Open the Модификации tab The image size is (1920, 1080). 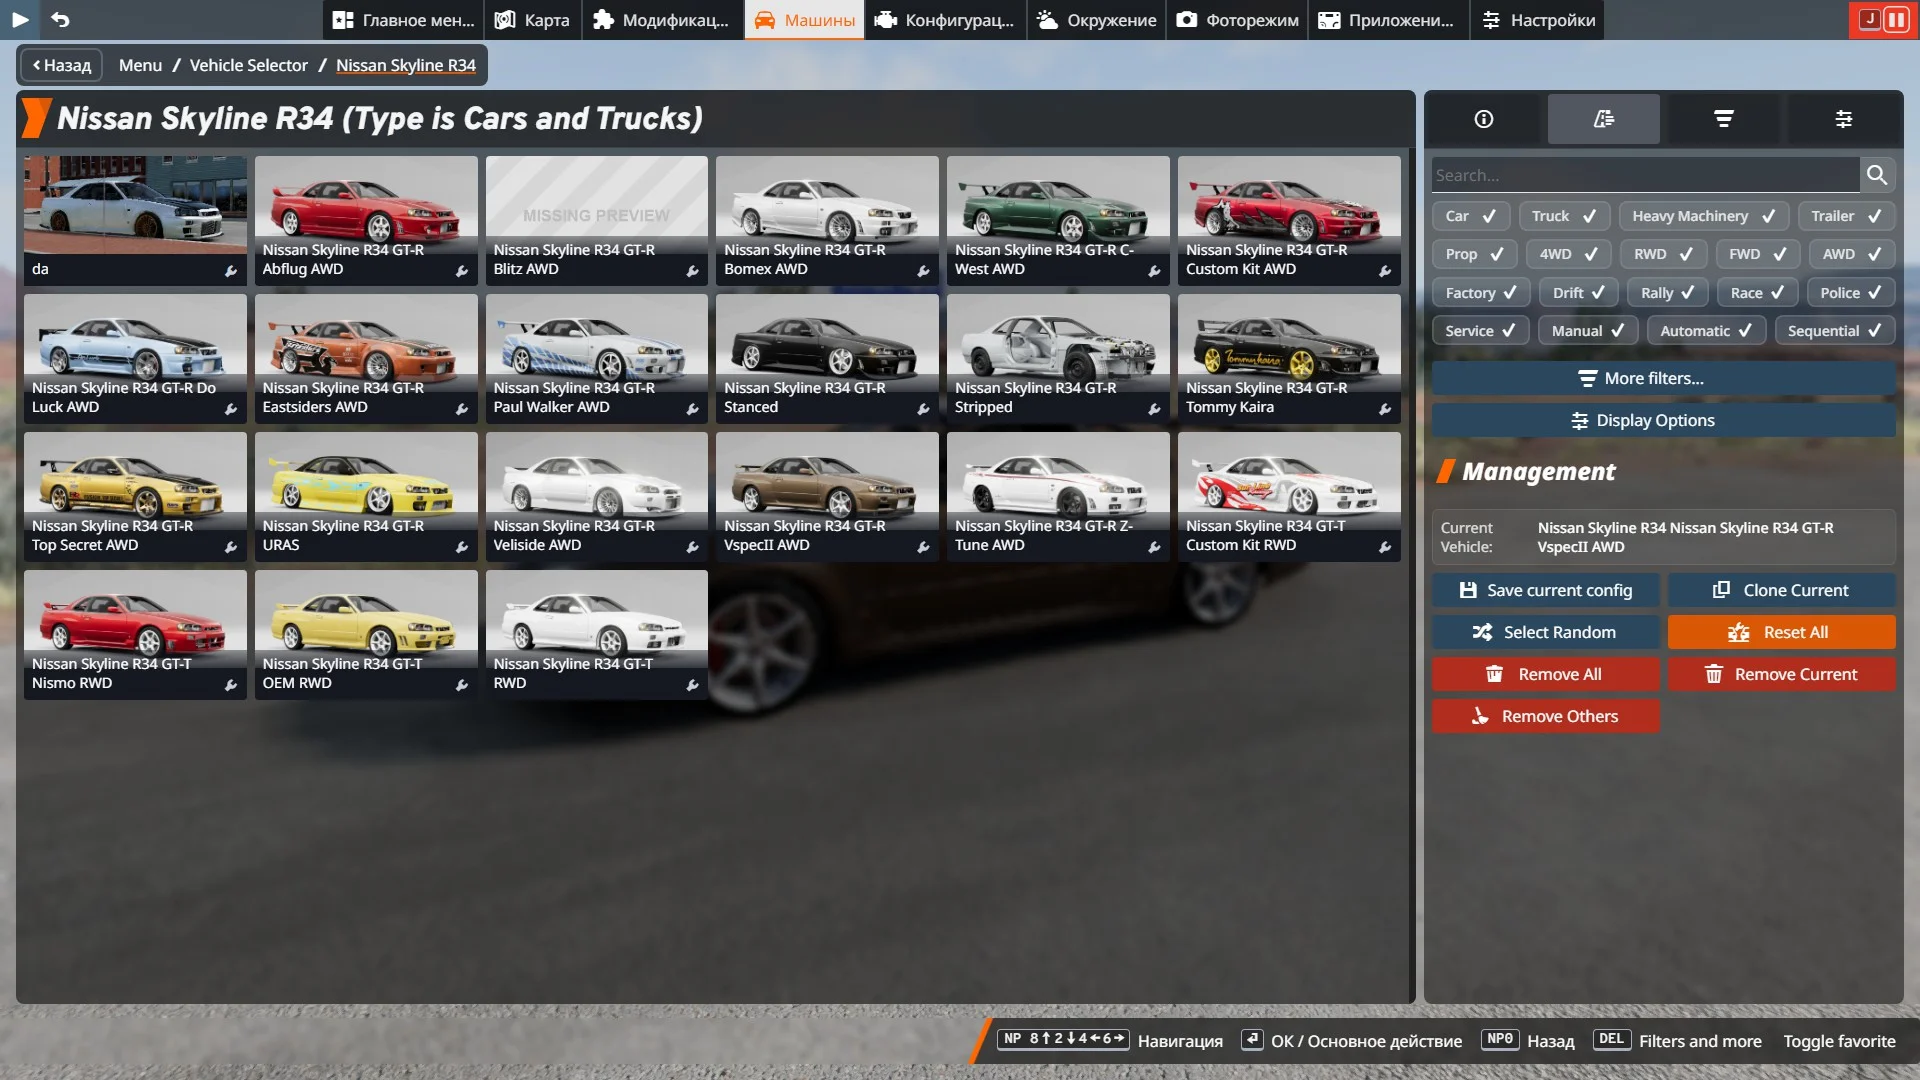[x=662, y=20]
